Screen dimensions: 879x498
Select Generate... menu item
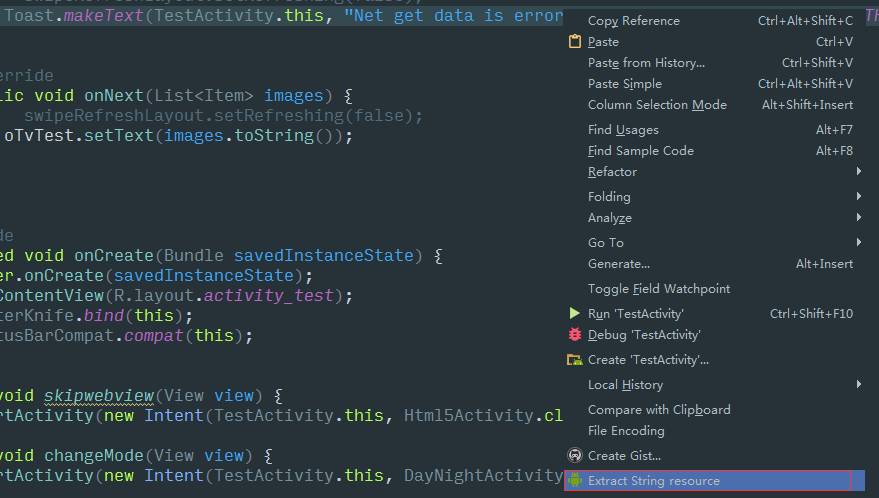714,264
